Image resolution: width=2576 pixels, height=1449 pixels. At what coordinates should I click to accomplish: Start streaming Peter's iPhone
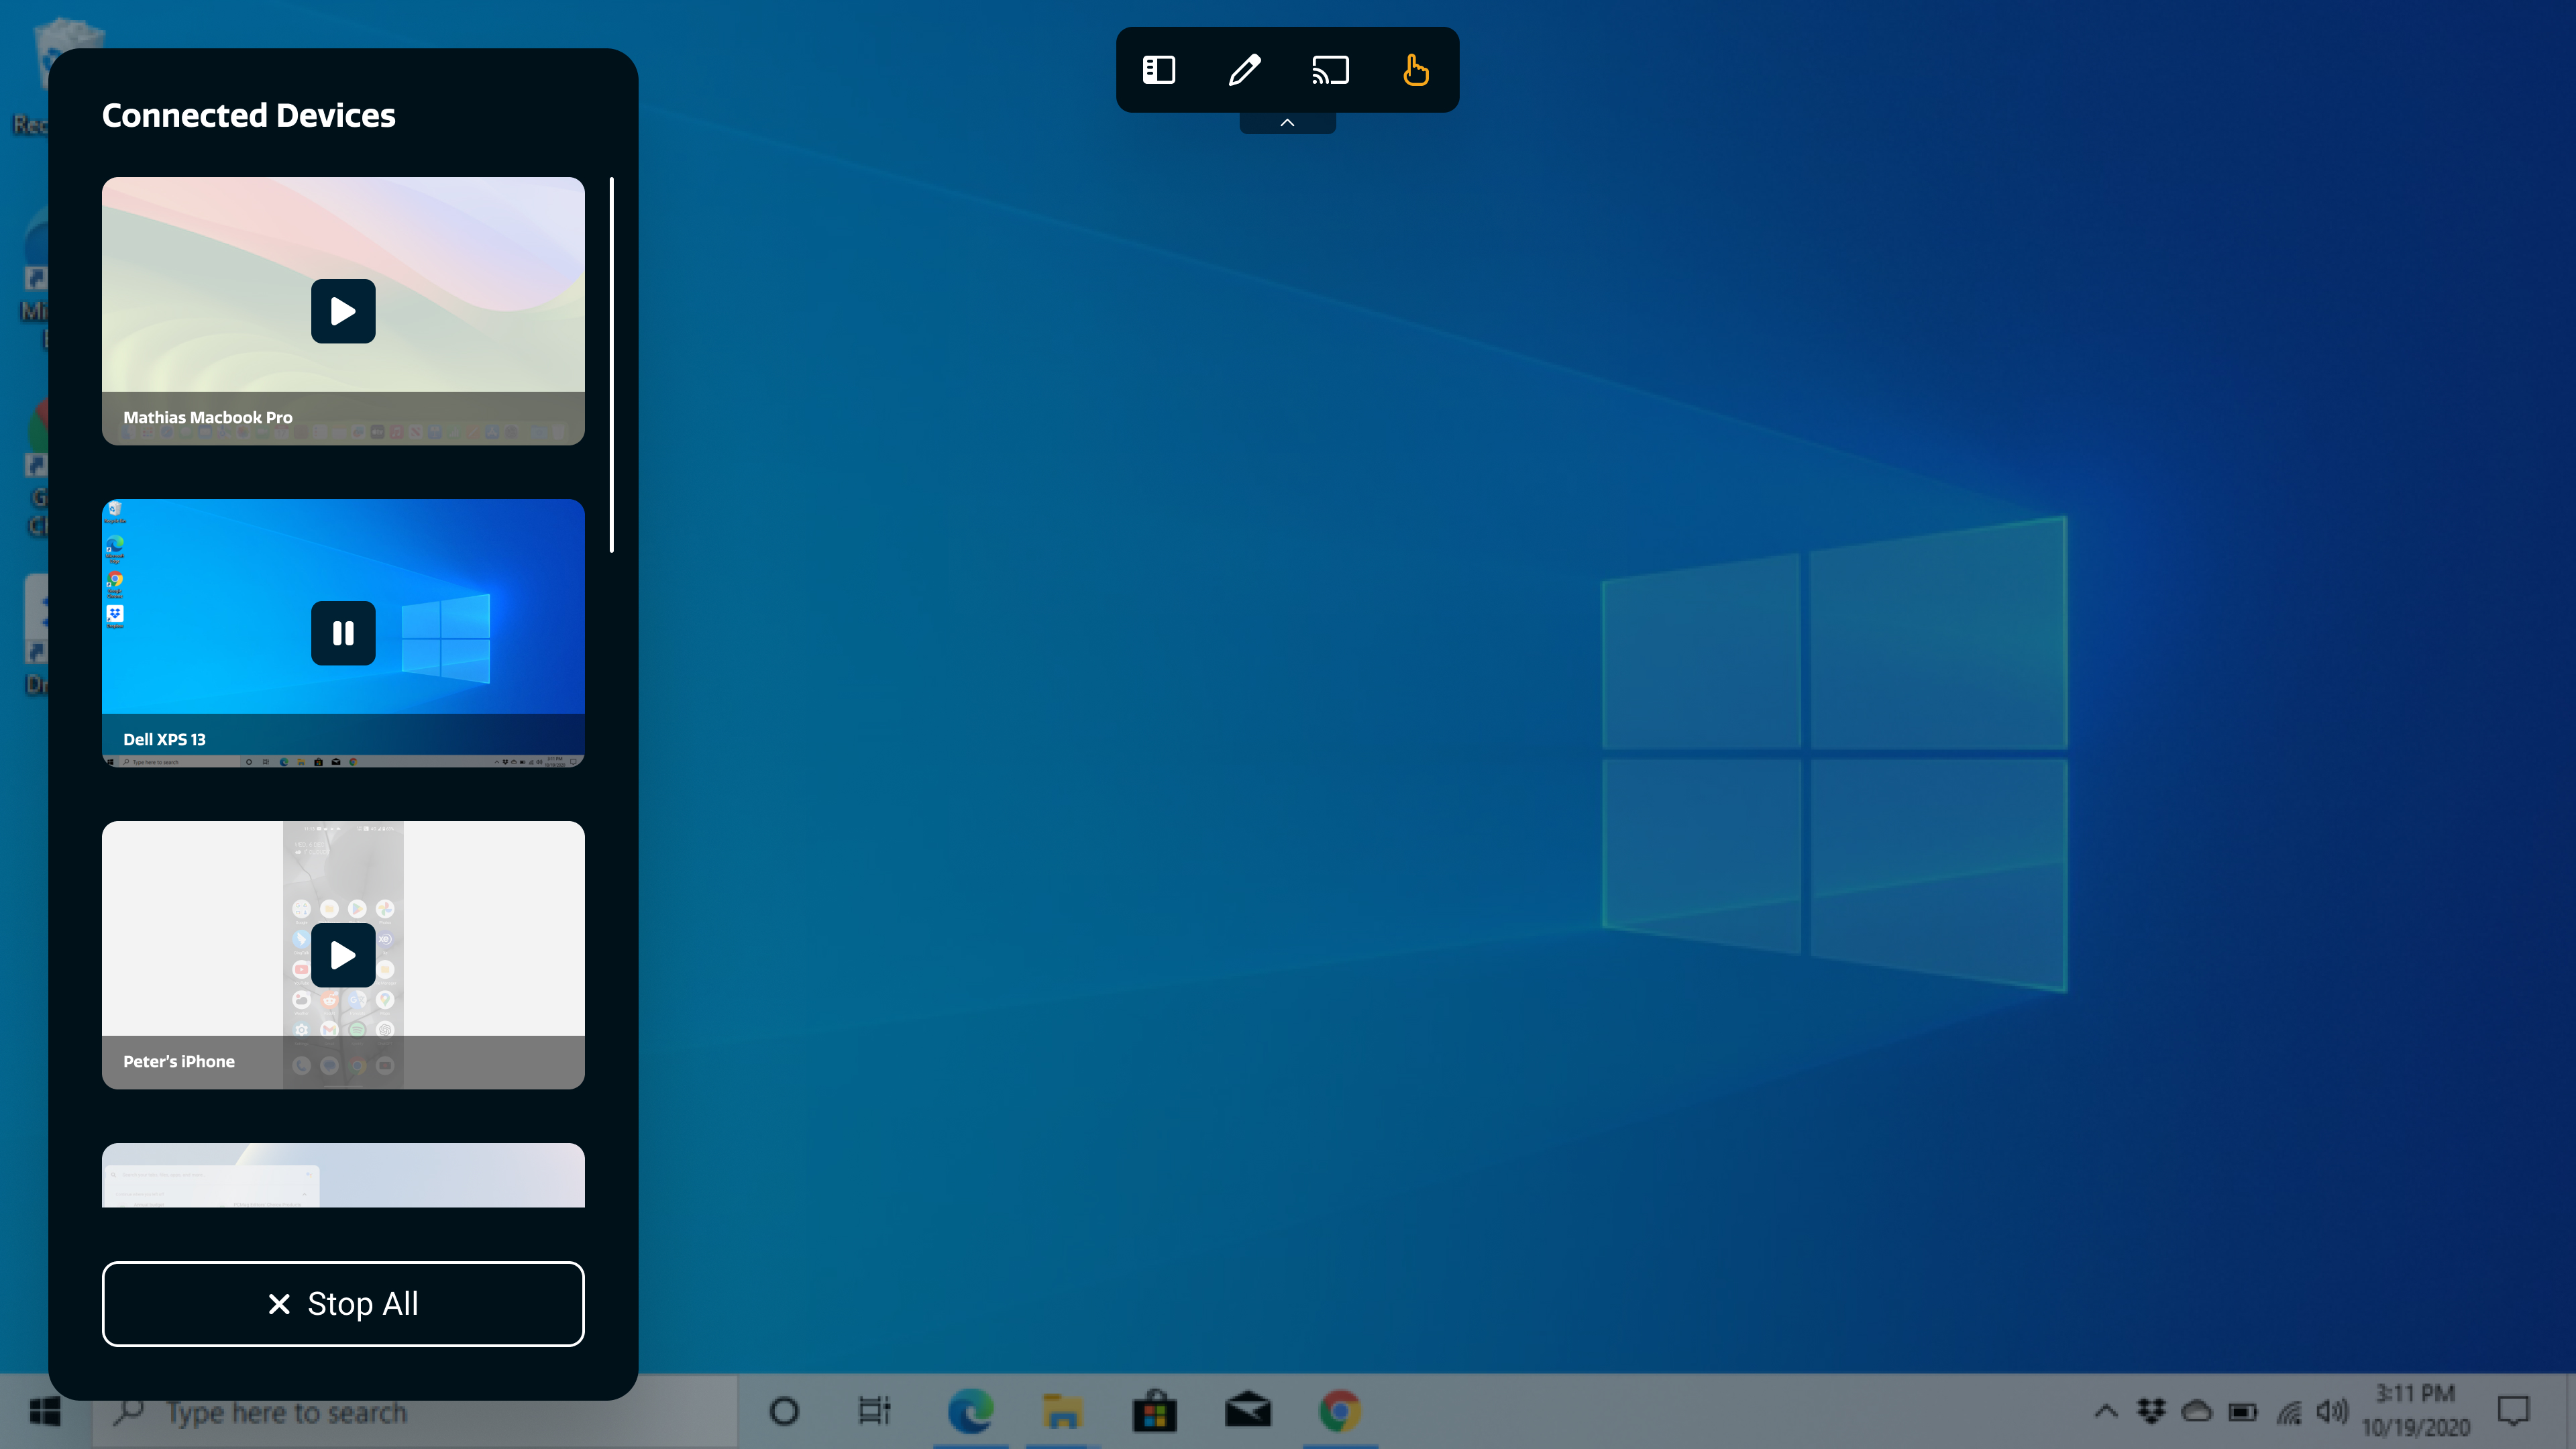pos(343,954)
